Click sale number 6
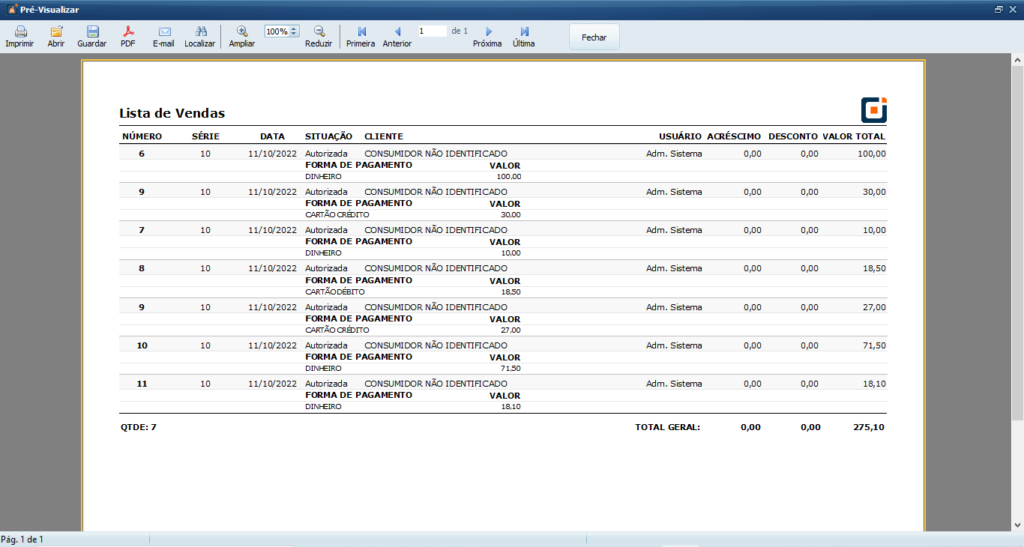This screenshot has height=547, width=1024. tap(142, 154)
